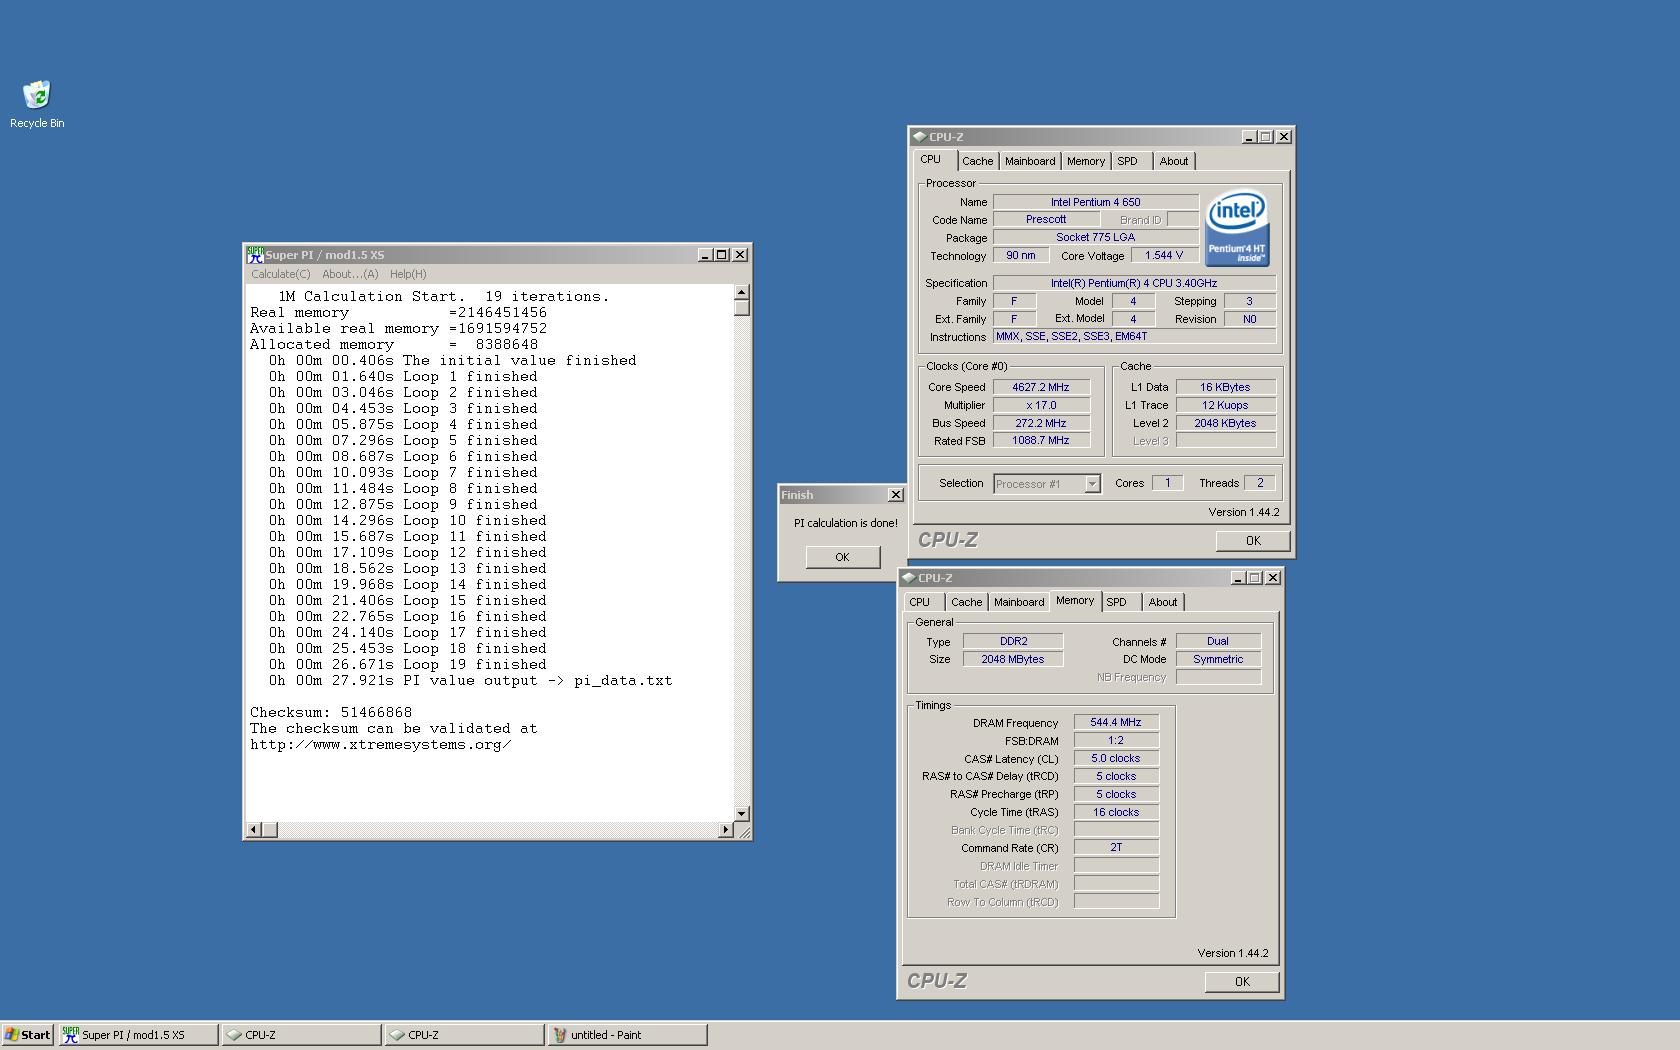Click the Memory Type DDR2 value

click(1013, 641)
